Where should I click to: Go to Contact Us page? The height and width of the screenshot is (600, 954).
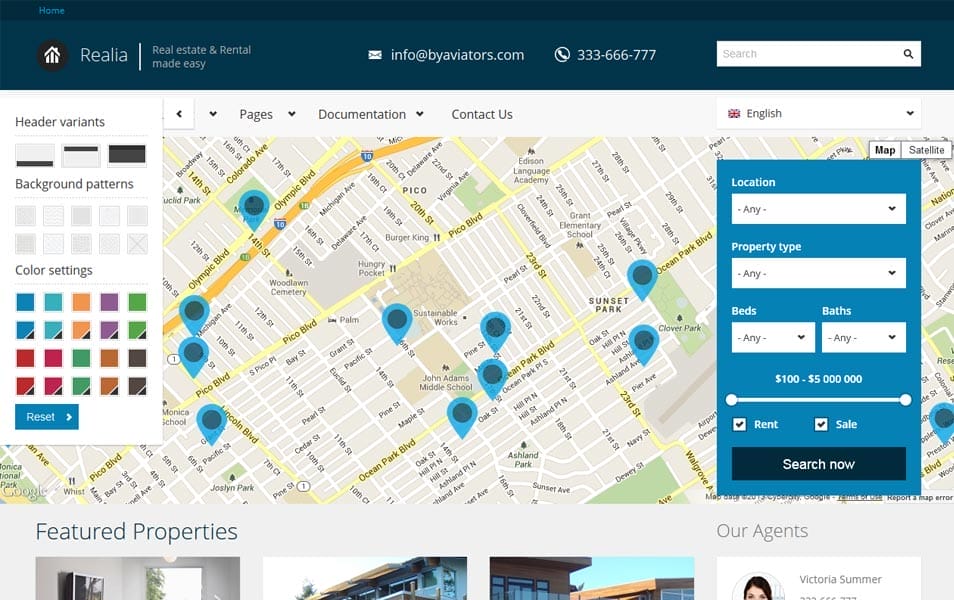click(482, 114)
